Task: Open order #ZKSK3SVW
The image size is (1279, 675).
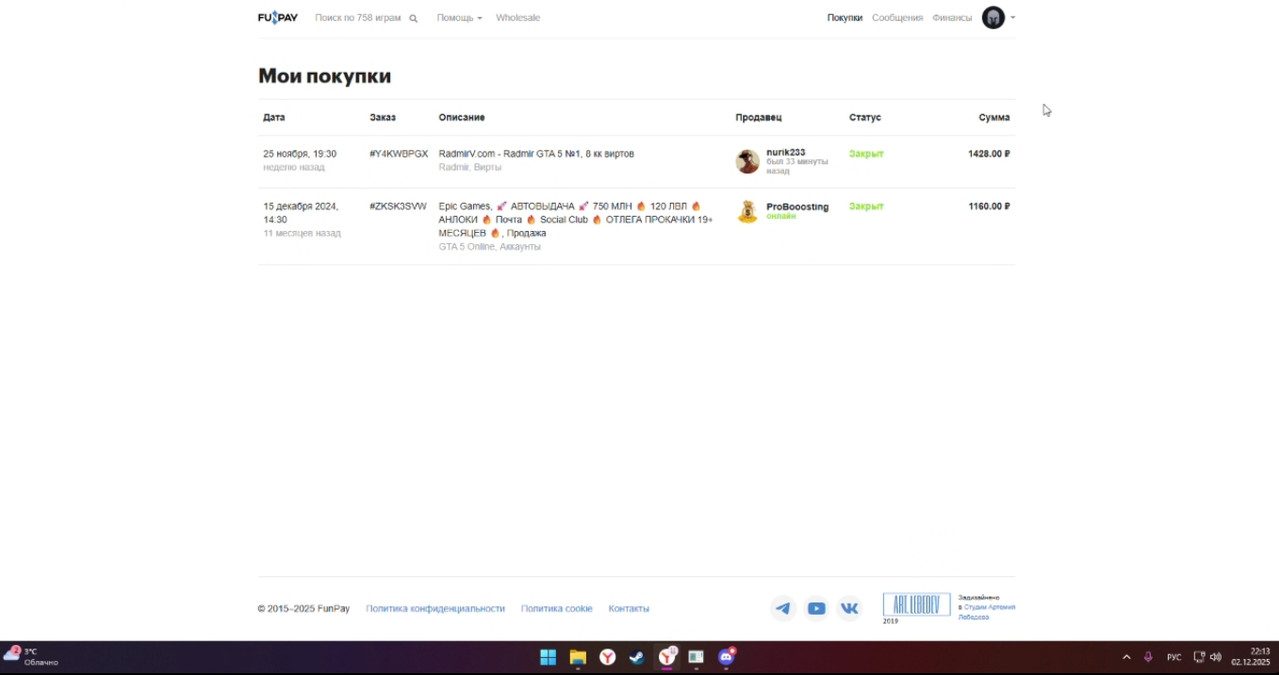Action: pyautogui.click(x=398, y=206)
